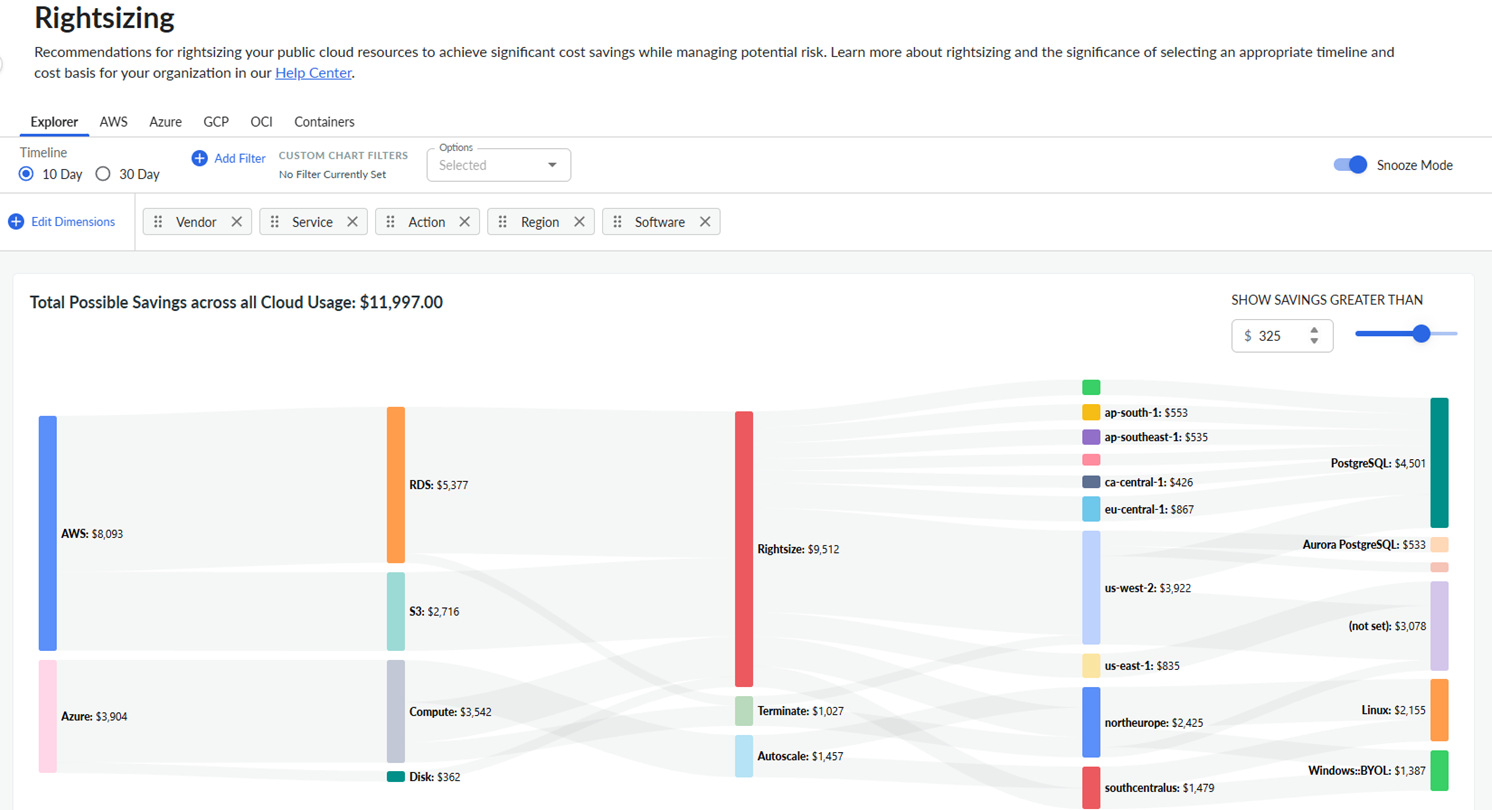Switch to the AWS tab
Screen dimensions: 1492x810
[x=113, y=122]
